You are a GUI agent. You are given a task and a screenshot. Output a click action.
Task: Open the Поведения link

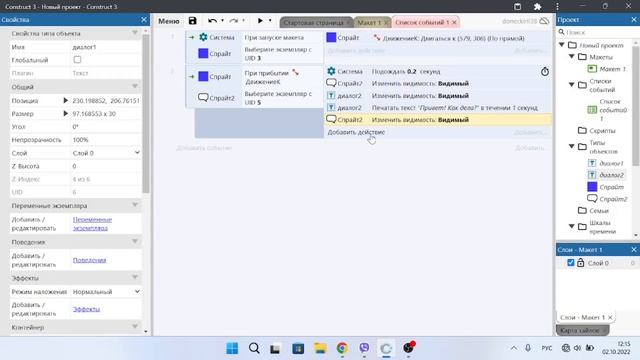point(89,260)
